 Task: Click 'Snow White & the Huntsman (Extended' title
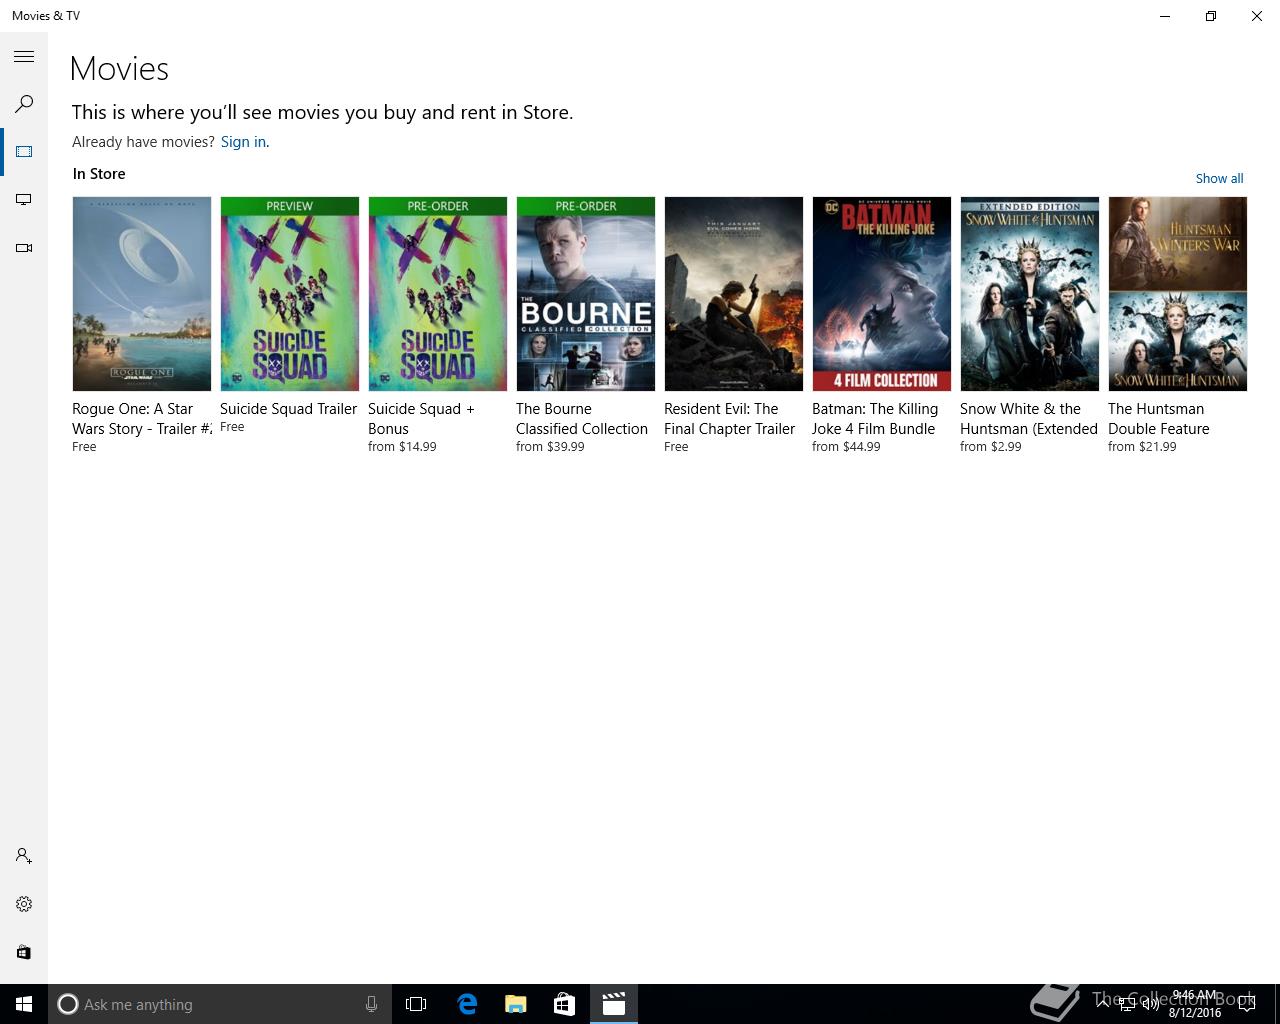[x=1029, y=419]
